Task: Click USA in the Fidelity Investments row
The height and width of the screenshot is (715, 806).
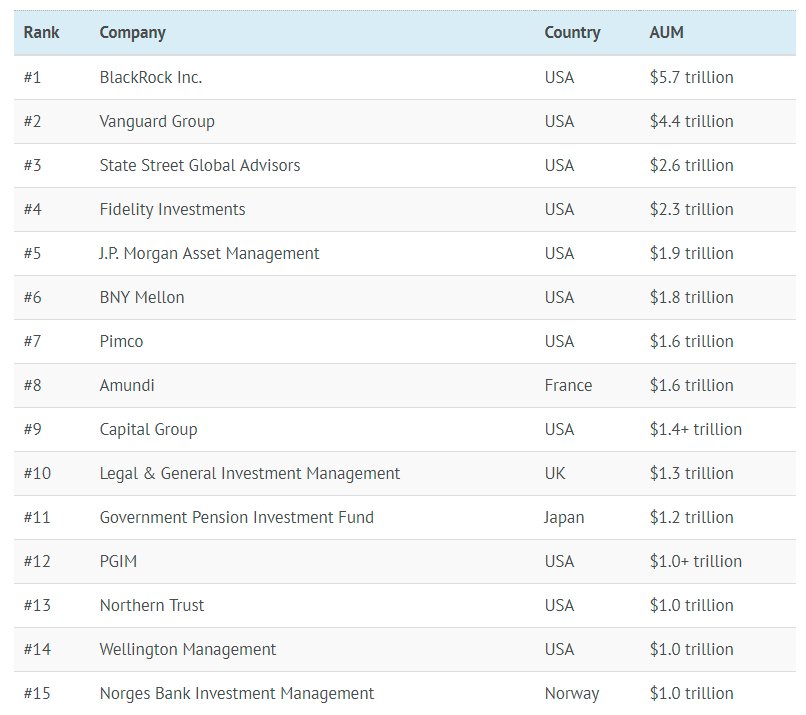Action: [x=559, y=209]
